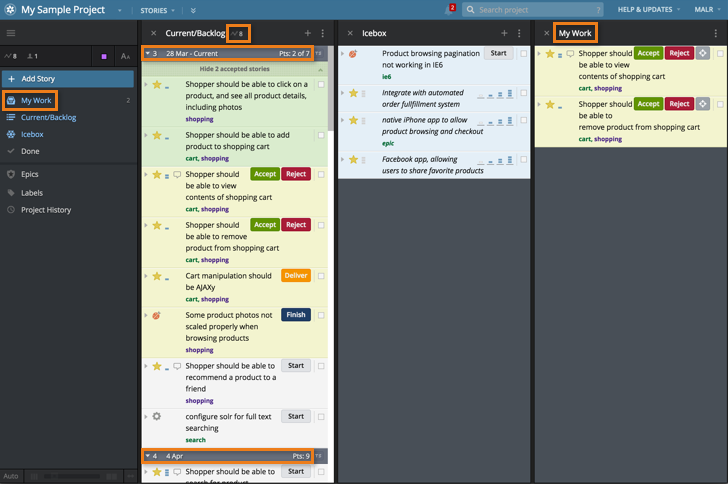Viewport: 728px width, 484px height.
Task: Close the Icebox panel
Action: 351,33
